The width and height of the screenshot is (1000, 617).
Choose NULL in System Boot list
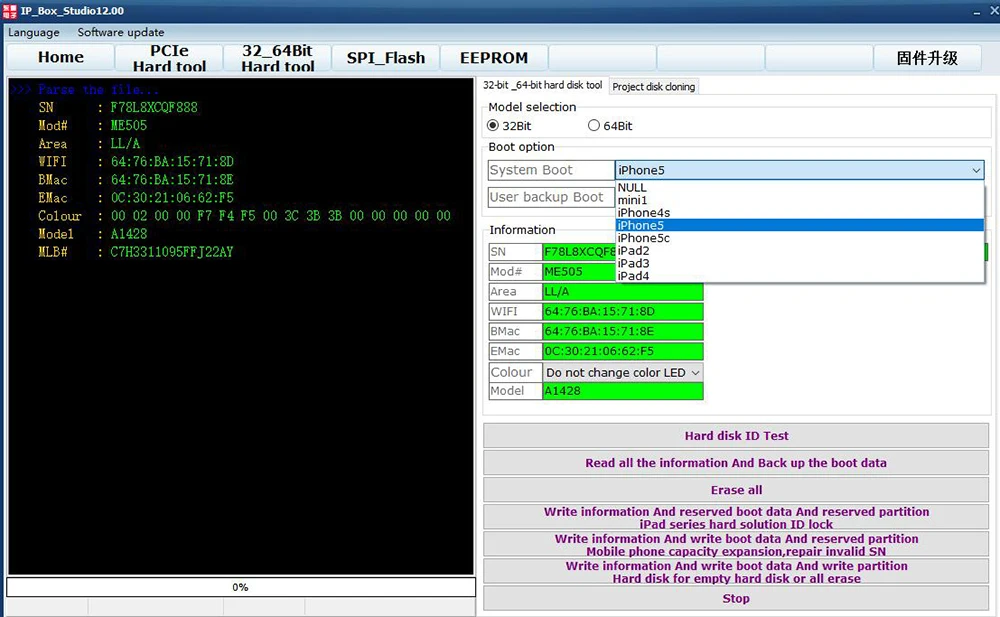(800, 188)
